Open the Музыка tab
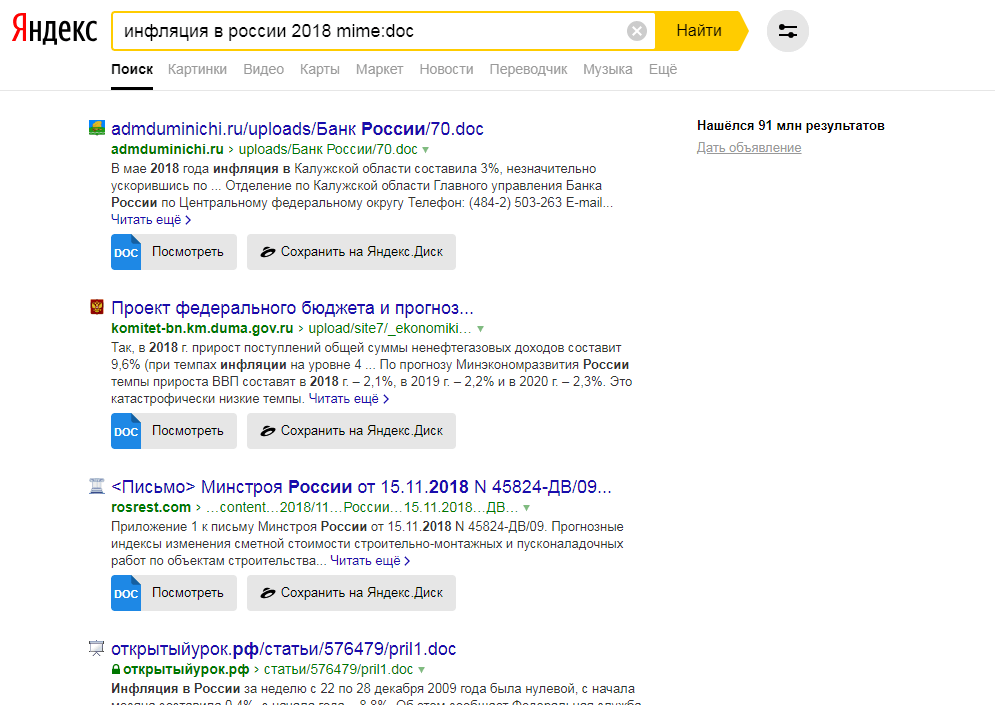This screenshot has width=995, height=705. [608, 69]
